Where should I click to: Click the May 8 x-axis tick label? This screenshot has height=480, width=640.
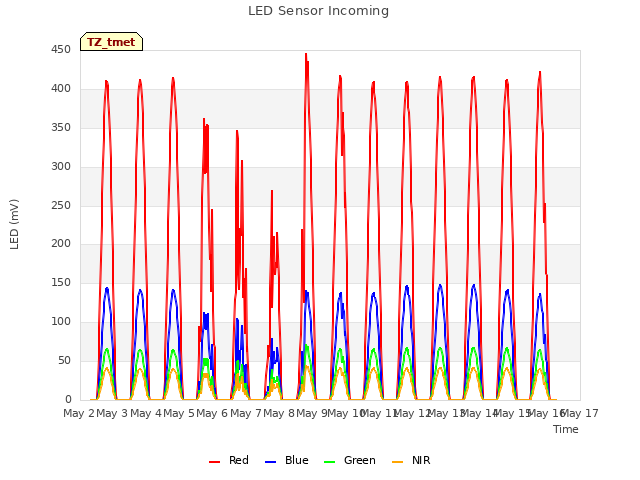coord(279,413)
